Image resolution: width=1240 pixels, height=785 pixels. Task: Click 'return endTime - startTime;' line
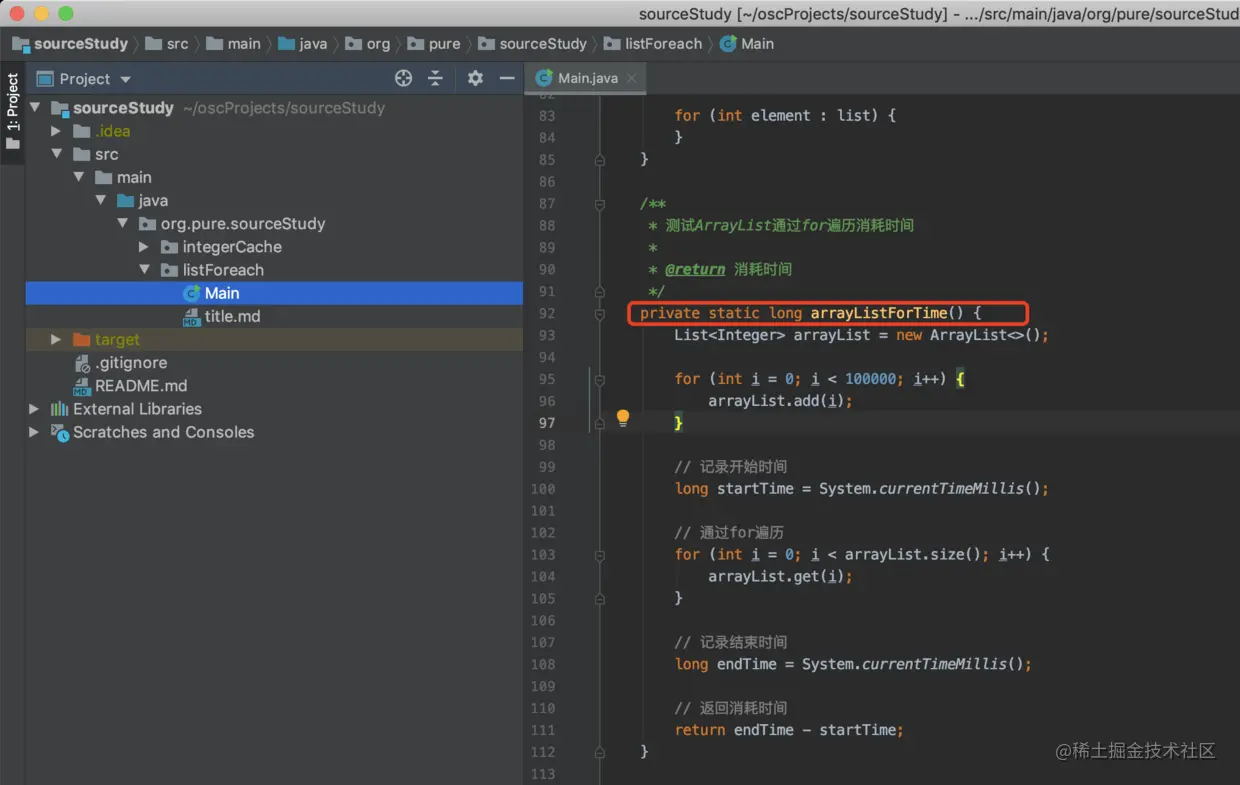pyautogui.click(x=789, y=730)
